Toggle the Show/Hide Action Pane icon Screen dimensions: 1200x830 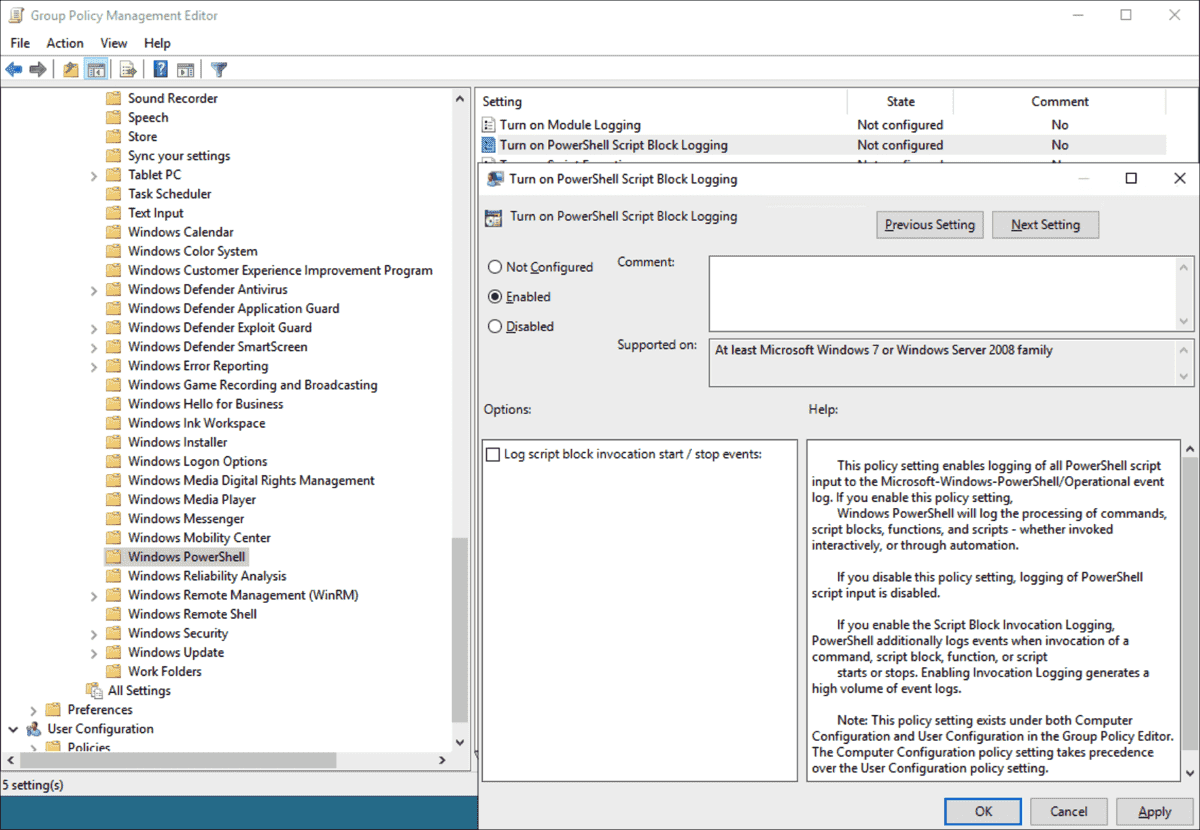tap(185, 69)
